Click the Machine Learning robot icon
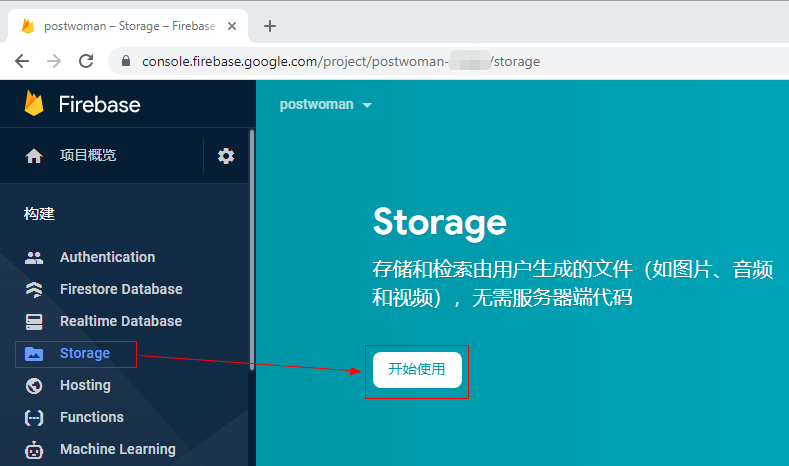Image resolution: width=789 pixels, height=466 pixels. pyautogui.click(x=34, y=449)
